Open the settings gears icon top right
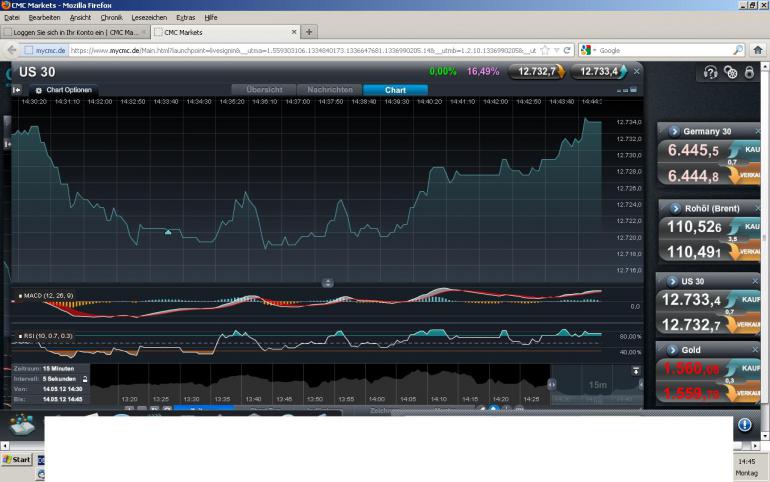 click(x=730, y=73)
